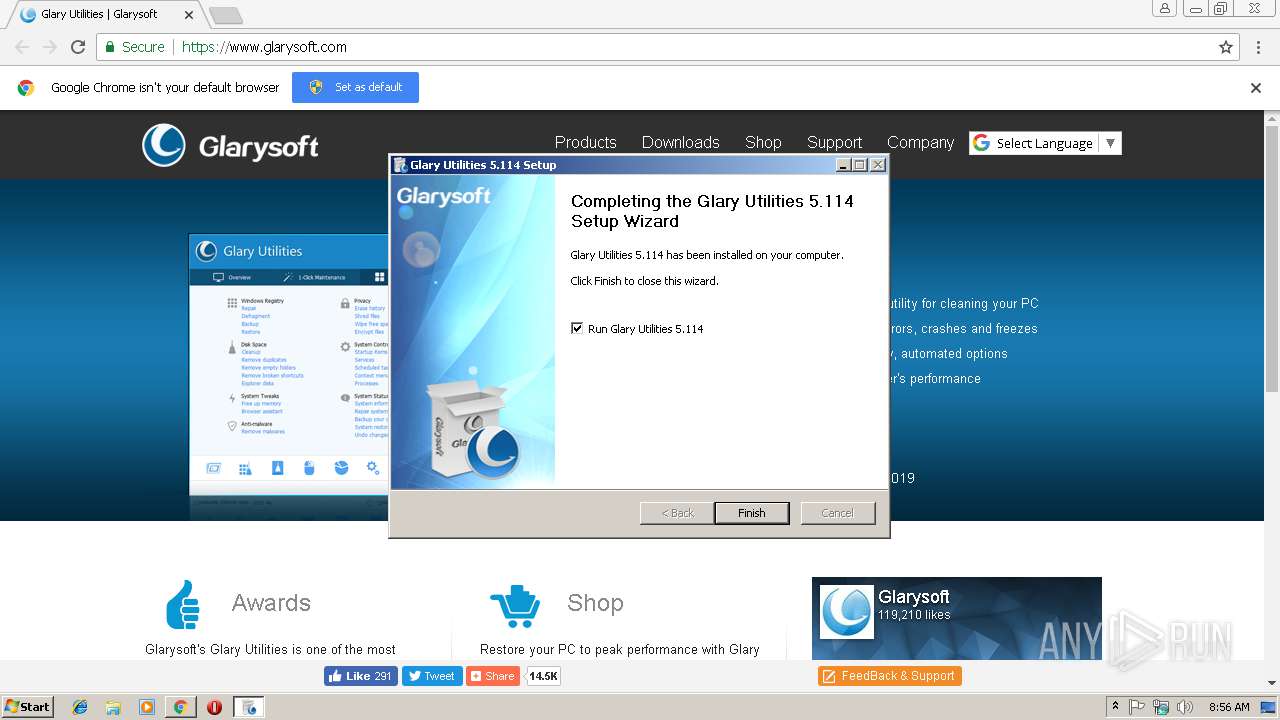Click the Glarysoft Facebook page widget

956,618
